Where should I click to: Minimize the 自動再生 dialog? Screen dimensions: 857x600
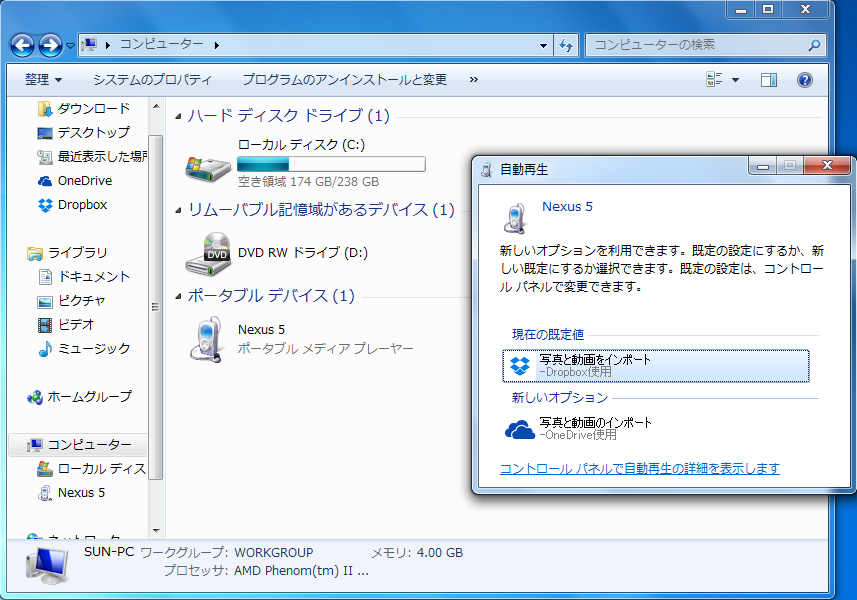[x=763, y=166]
